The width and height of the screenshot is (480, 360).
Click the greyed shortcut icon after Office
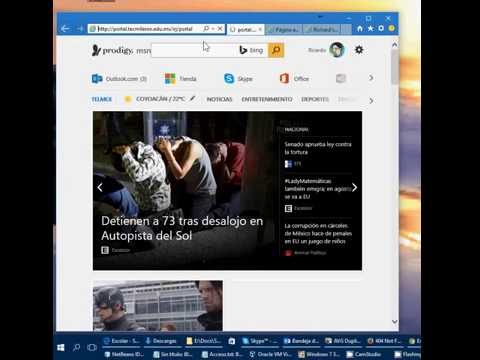(341, 79)
